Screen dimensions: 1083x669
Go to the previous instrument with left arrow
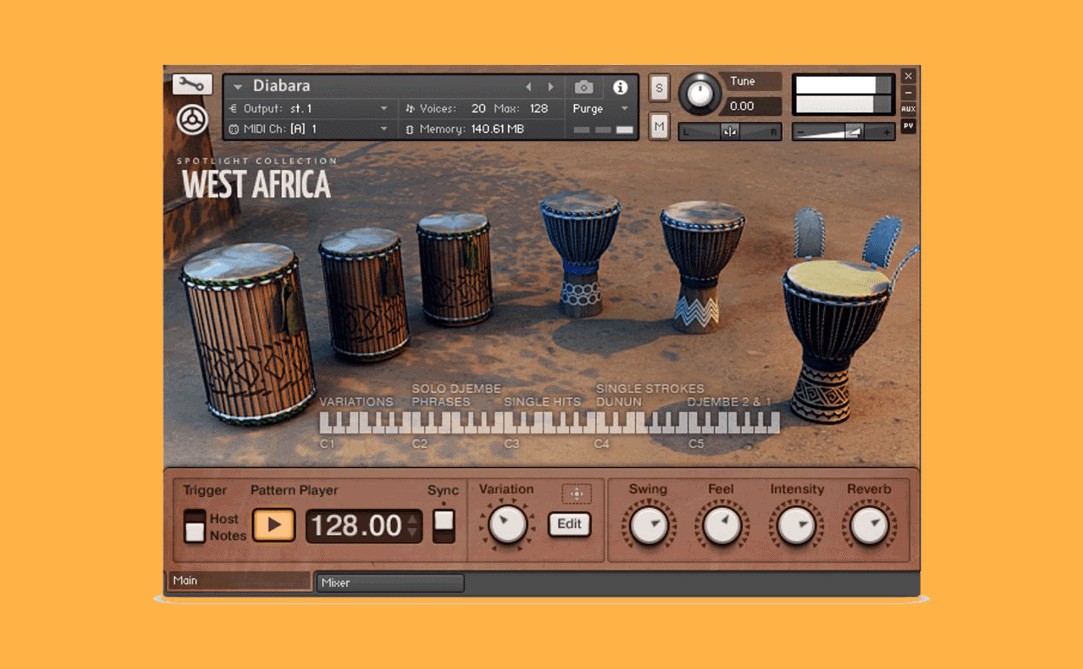(x=529, y=88)
